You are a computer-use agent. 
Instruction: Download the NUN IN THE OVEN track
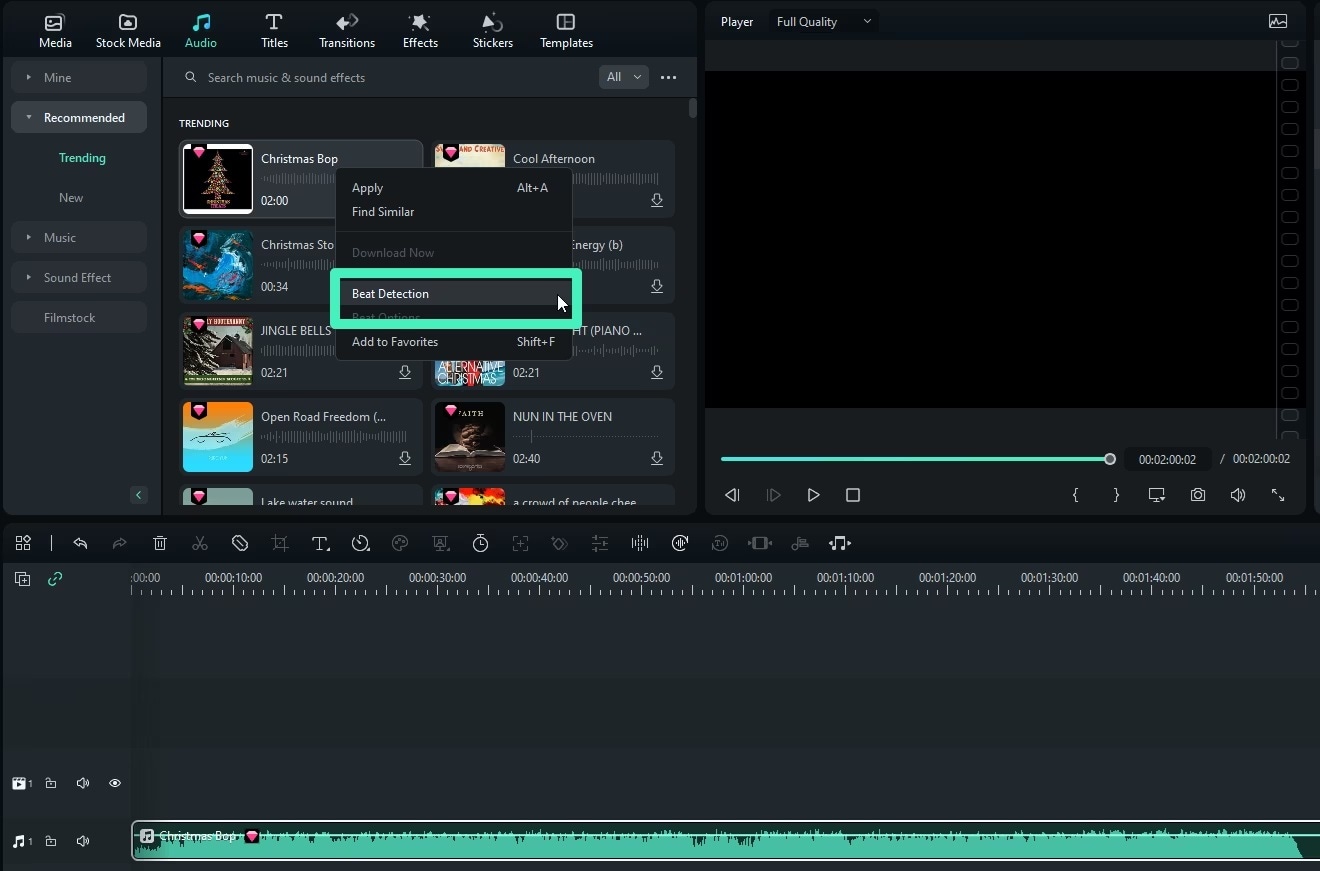(x=657, y=458)
